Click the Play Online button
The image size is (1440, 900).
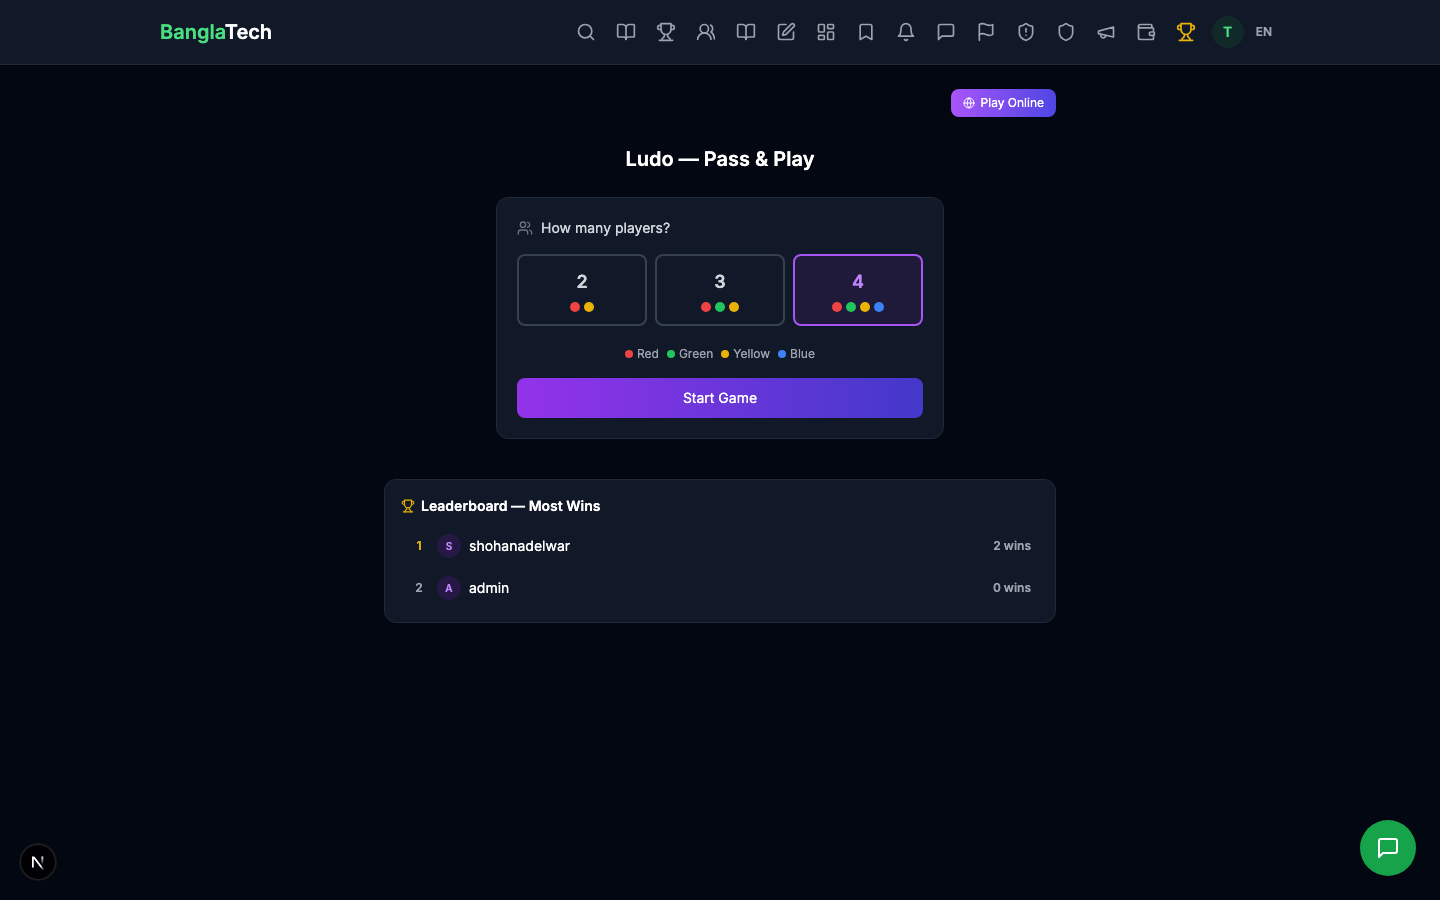coord(1003,102)
